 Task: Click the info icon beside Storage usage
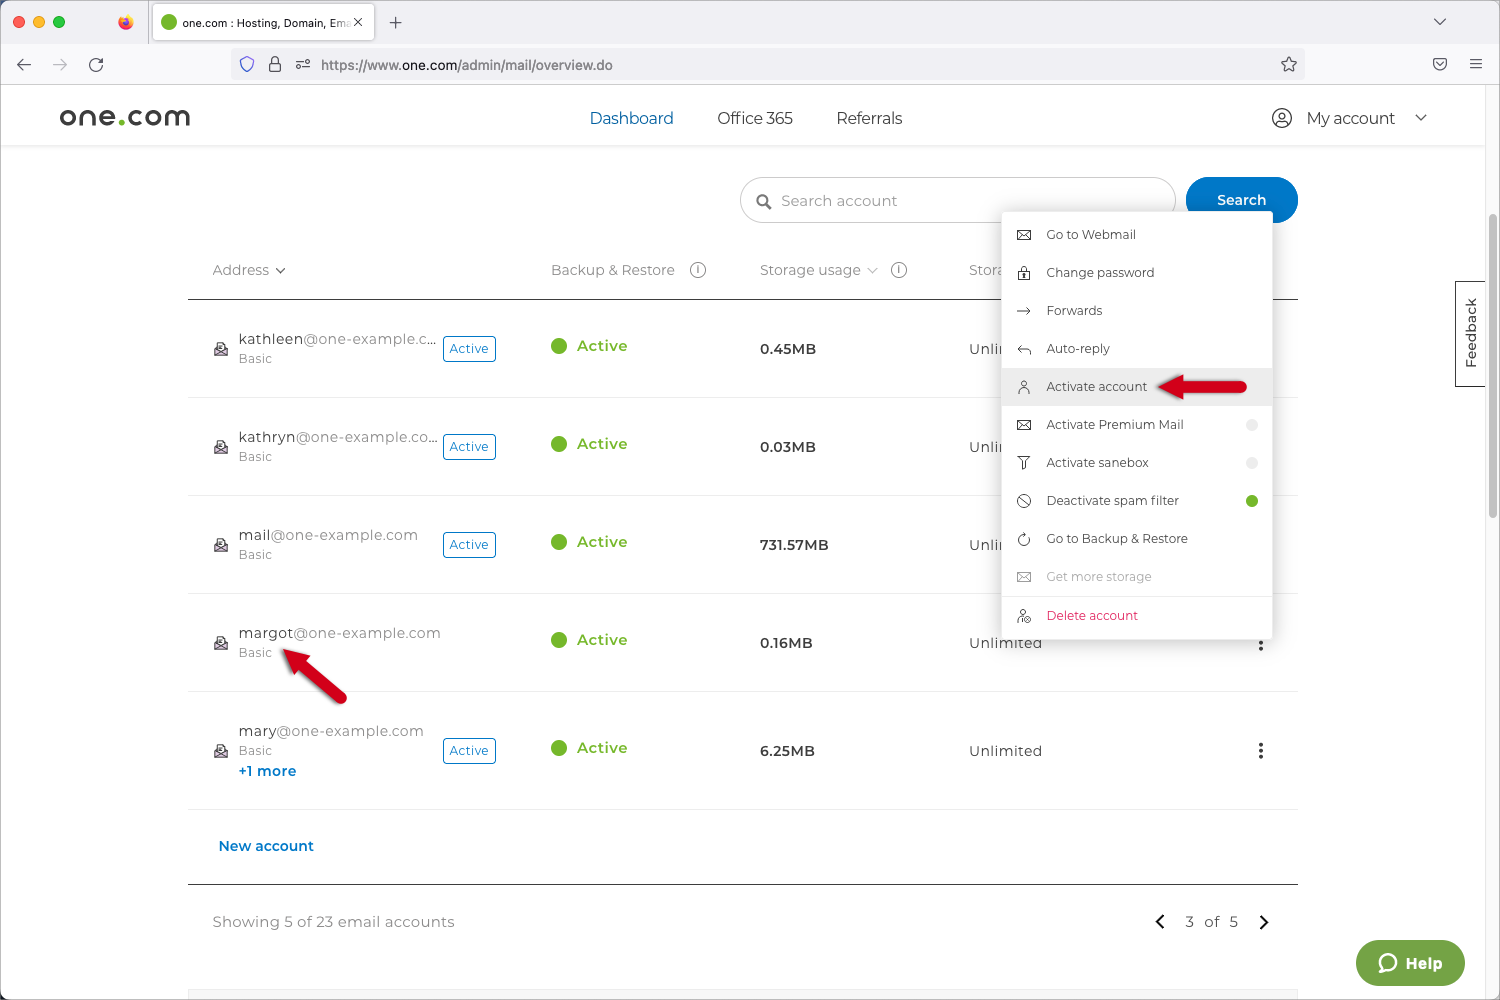pyautogui.click(x=899, y=270)
